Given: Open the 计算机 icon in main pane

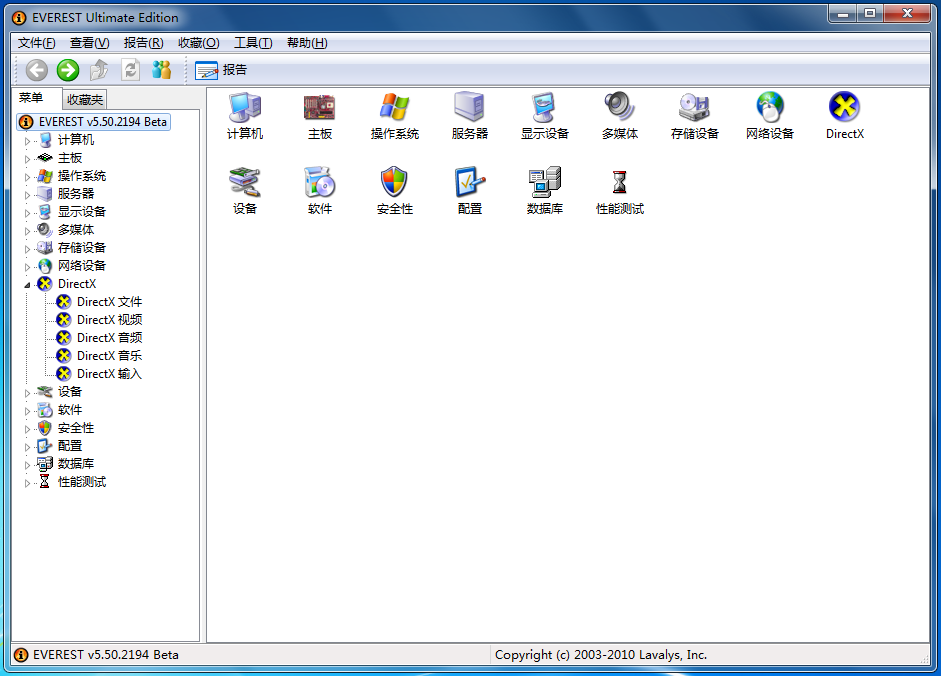Looking at the screenshot, I should [244, 108].
